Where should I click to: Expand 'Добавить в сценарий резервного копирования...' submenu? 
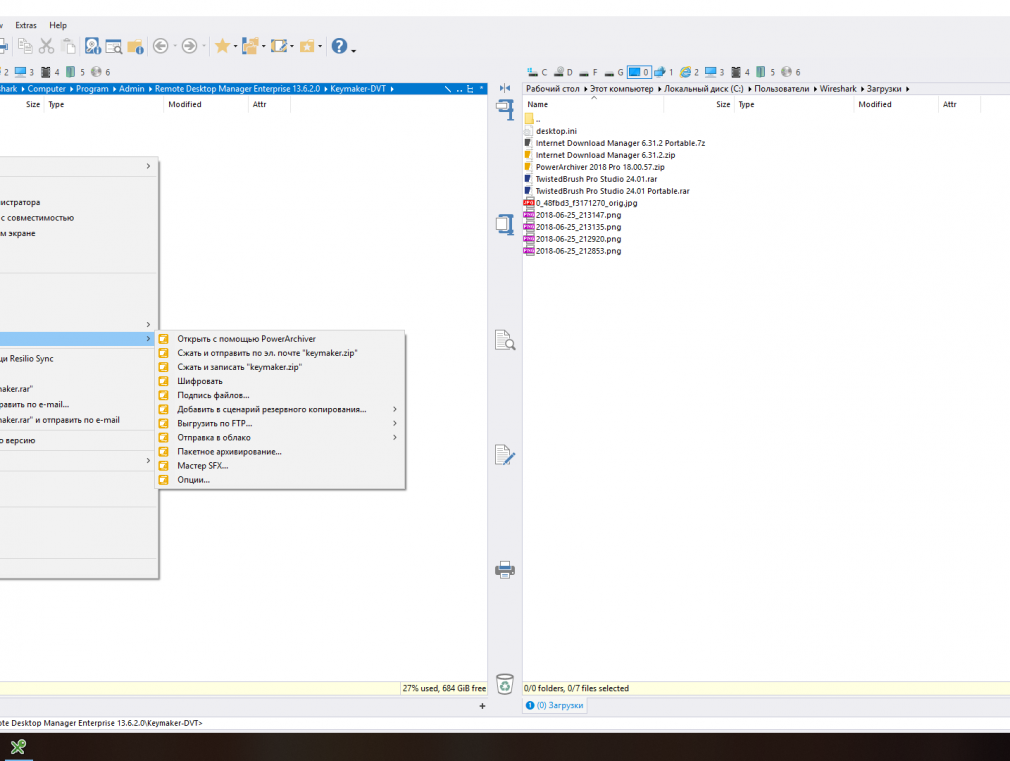tap(280, 410)
